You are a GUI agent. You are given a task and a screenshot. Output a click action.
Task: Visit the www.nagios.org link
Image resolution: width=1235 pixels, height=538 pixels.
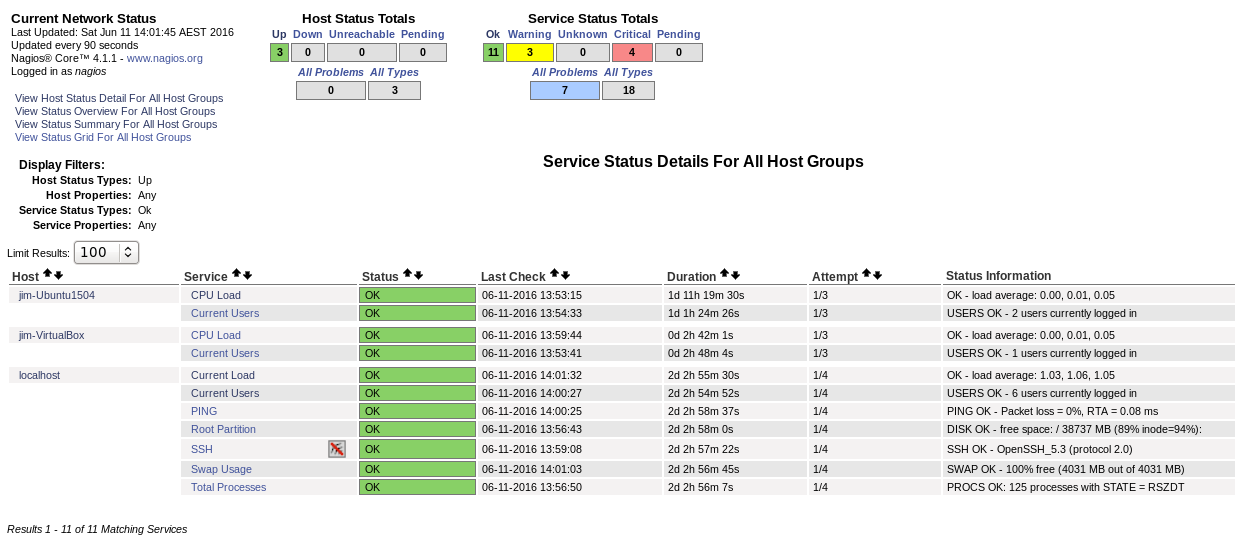[165, 58]
